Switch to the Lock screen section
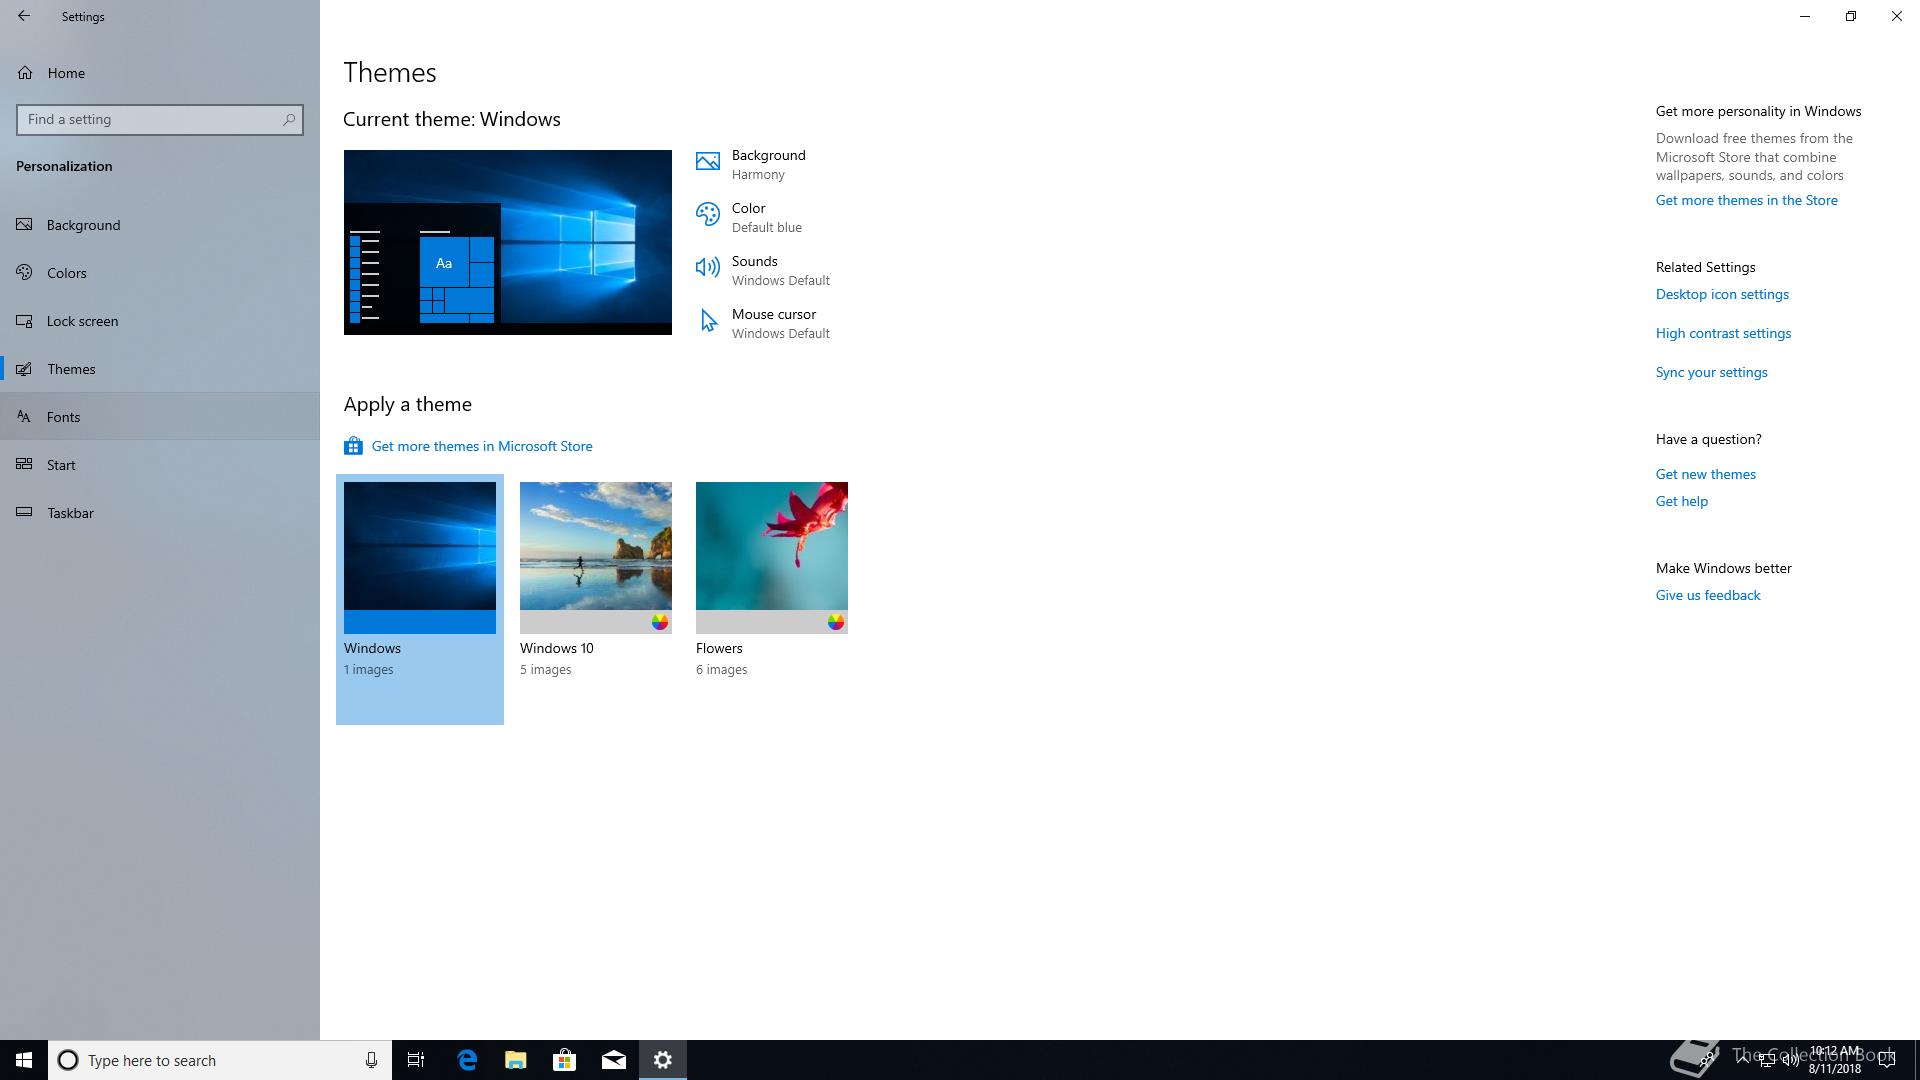Viewport: 1920px width, 1080px height. point(82,321)
